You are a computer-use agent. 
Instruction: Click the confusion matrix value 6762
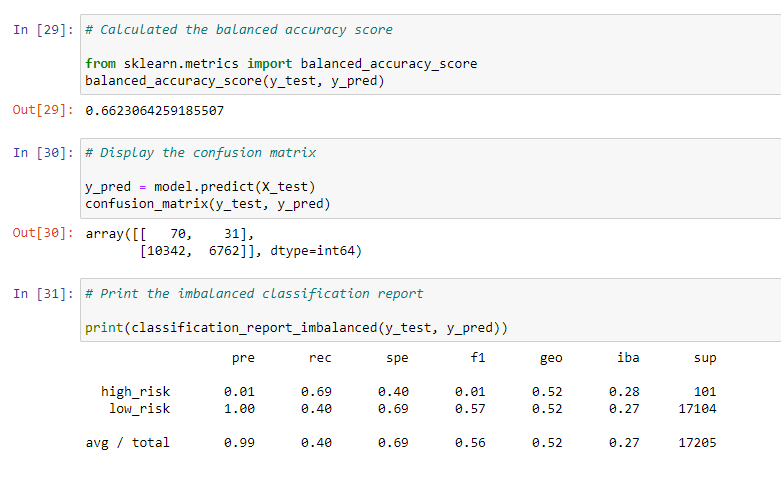(x=224, y=250)
